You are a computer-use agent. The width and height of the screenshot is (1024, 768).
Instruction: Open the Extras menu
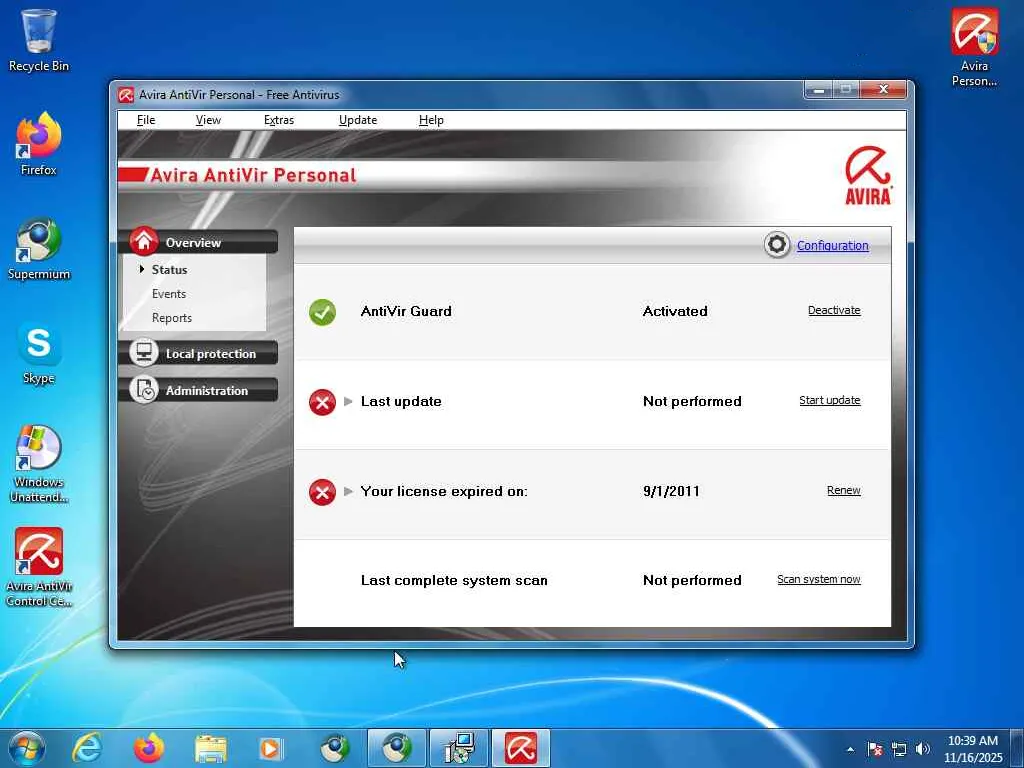point(279,120)
